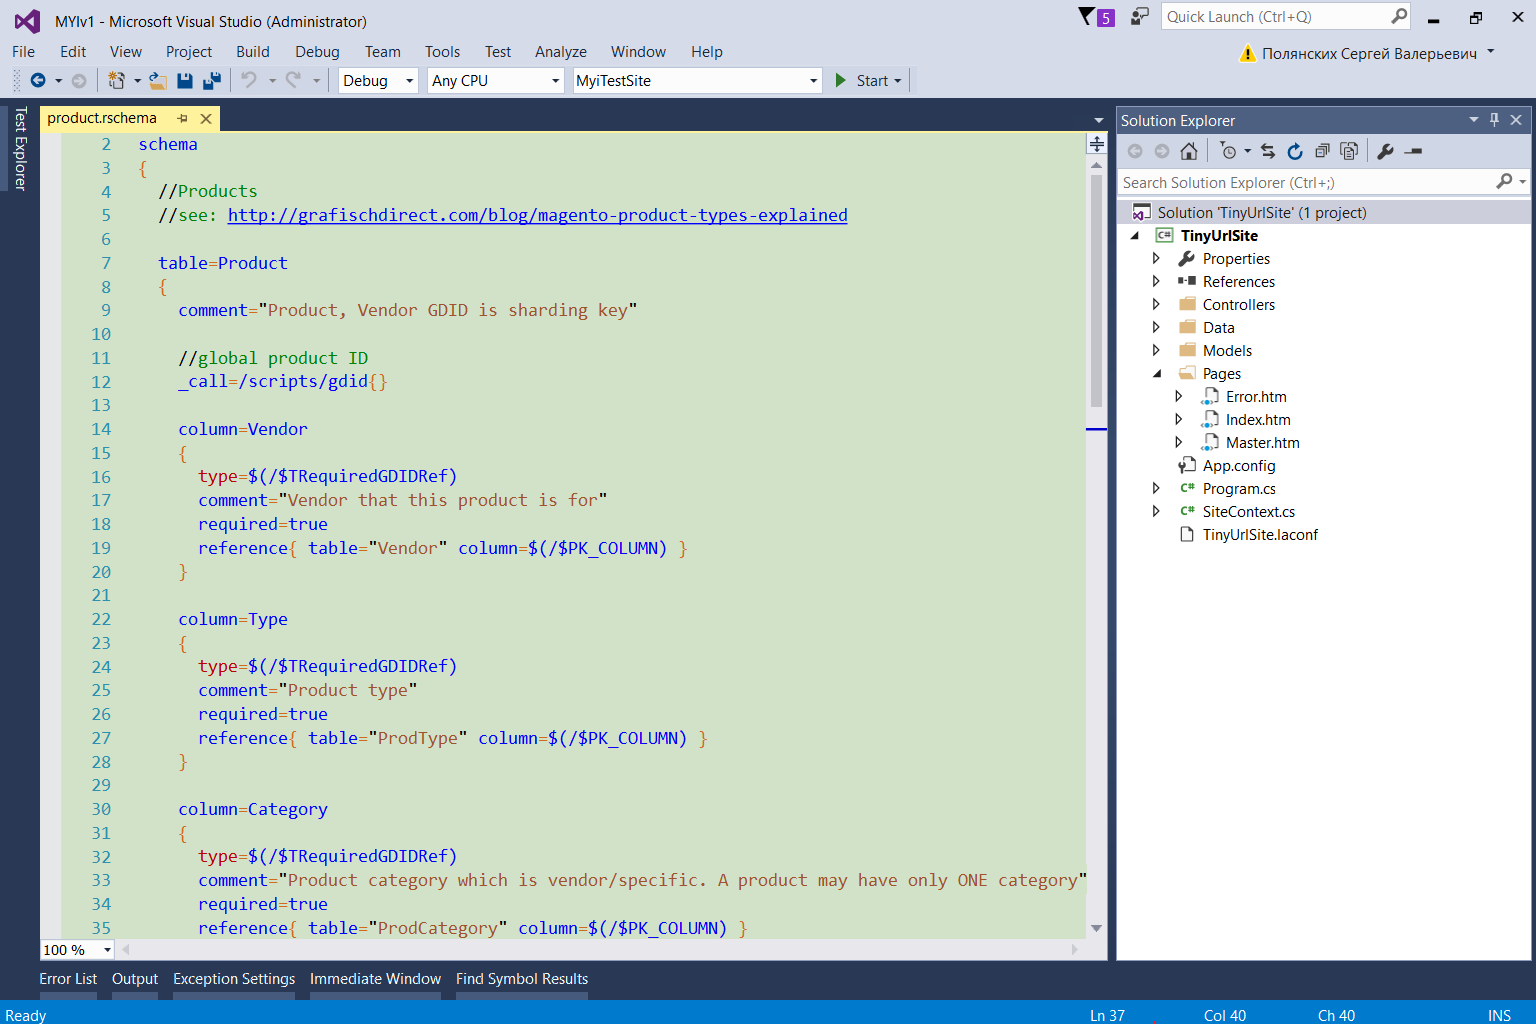Toggle auto-hide pin on Solution Explorer
This screenshot has height=1024, width=1536.
point(1495,119)
